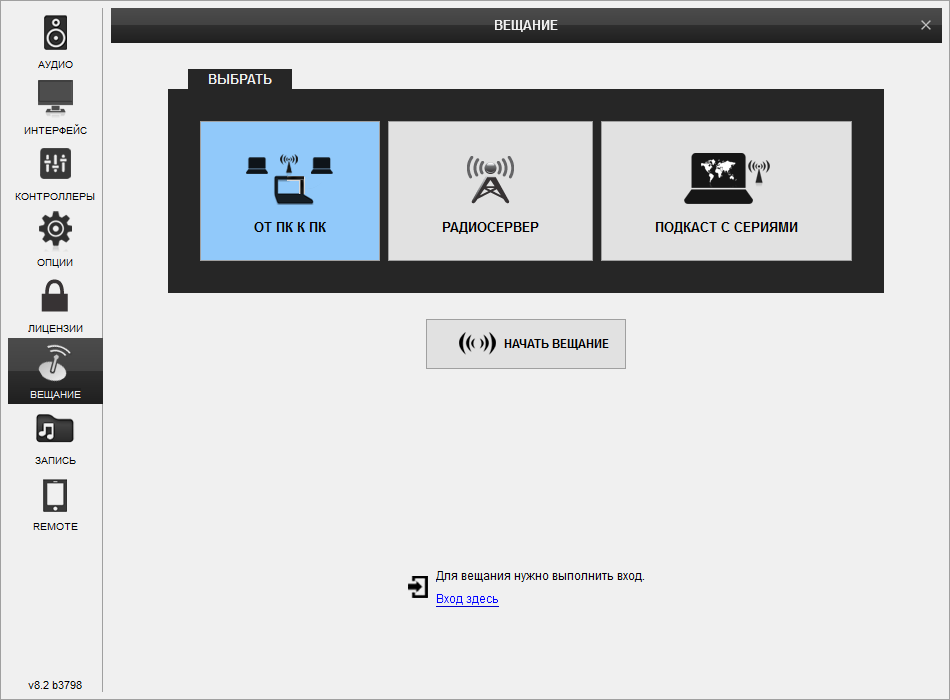
Task: Click the login arrow icon
Action: (418, 587)
